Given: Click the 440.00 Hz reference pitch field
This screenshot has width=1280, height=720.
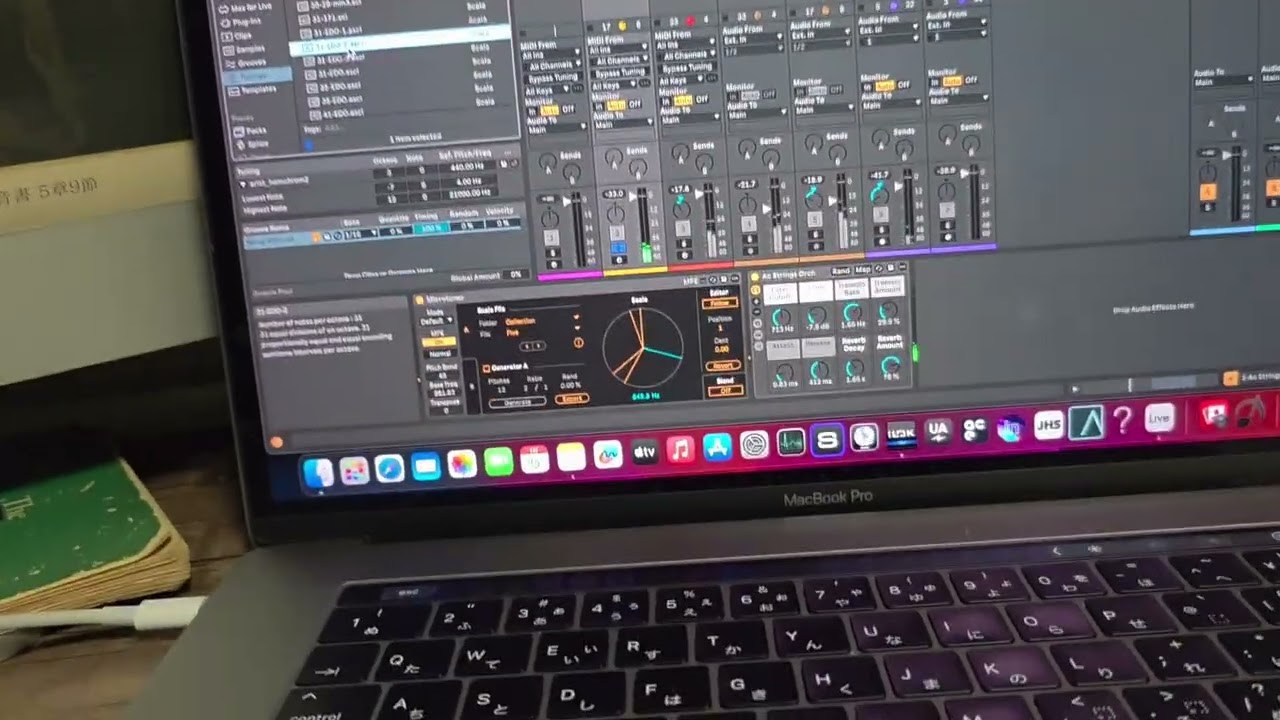Looking at the screenshot, I should 465,167.
